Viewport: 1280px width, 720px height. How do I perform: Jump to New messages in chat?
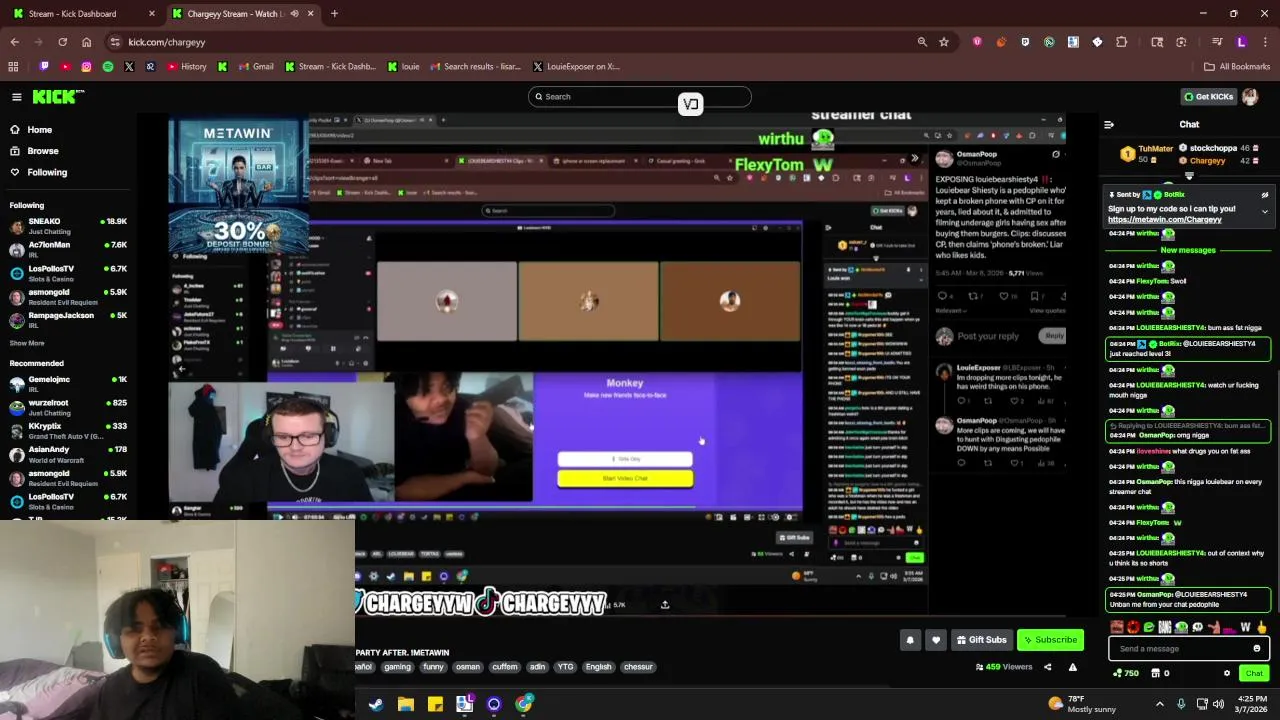pos(1188,250)
